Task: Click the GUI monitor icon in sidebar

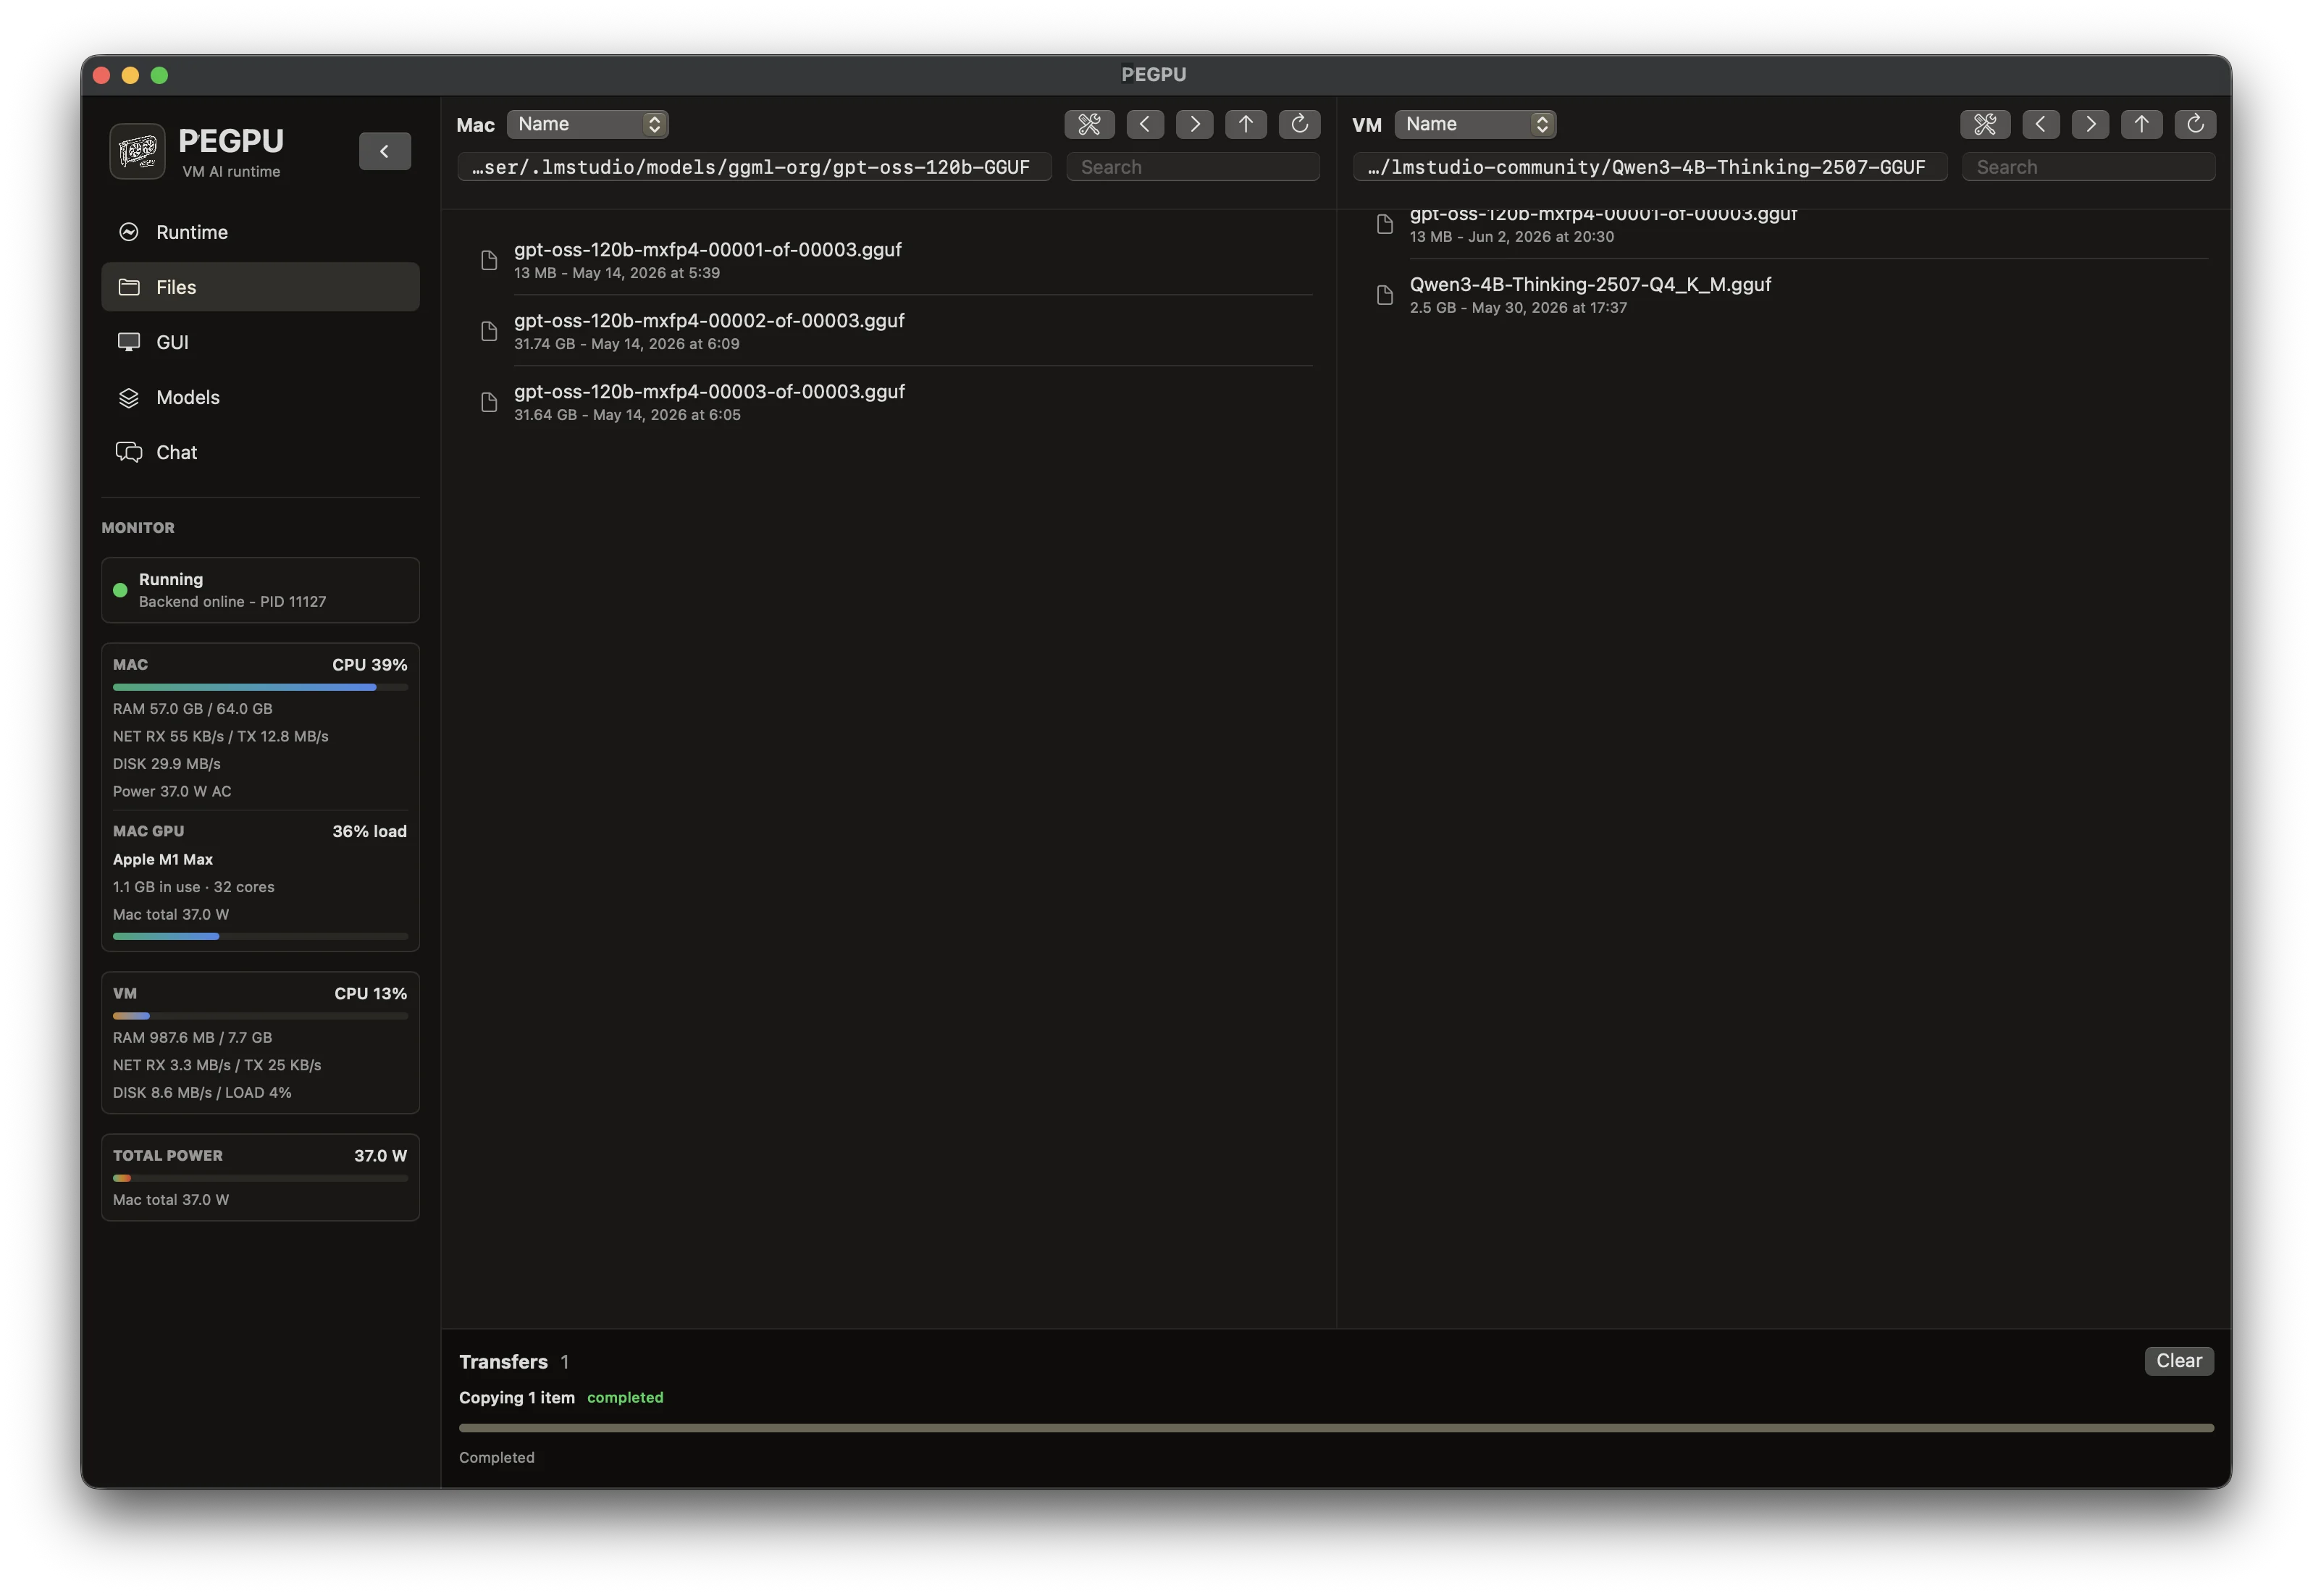Action: 129,342
